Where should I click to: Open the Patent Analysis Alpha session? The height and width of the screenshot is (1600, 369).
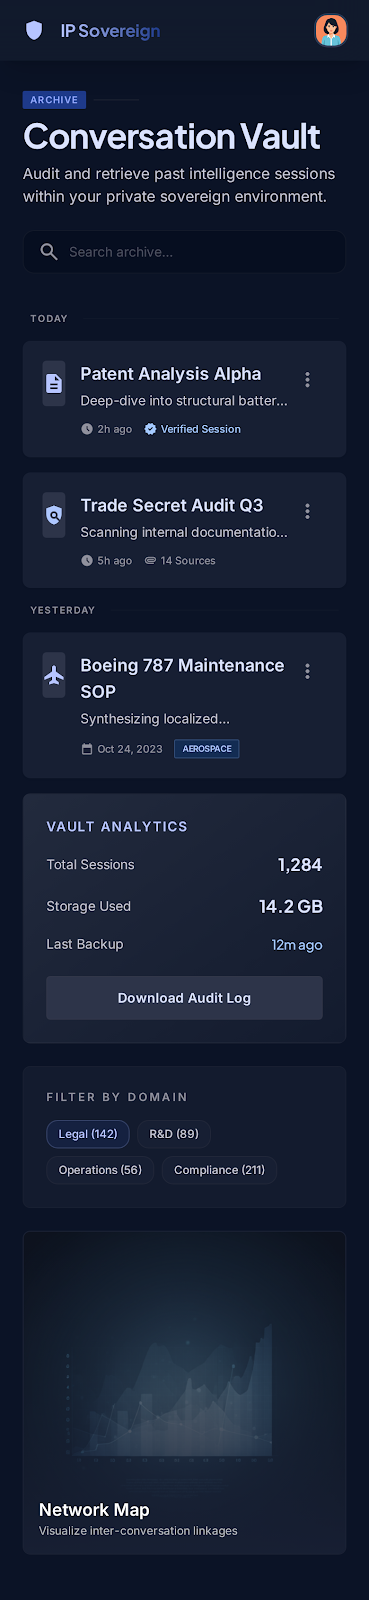tap(184, 399)
